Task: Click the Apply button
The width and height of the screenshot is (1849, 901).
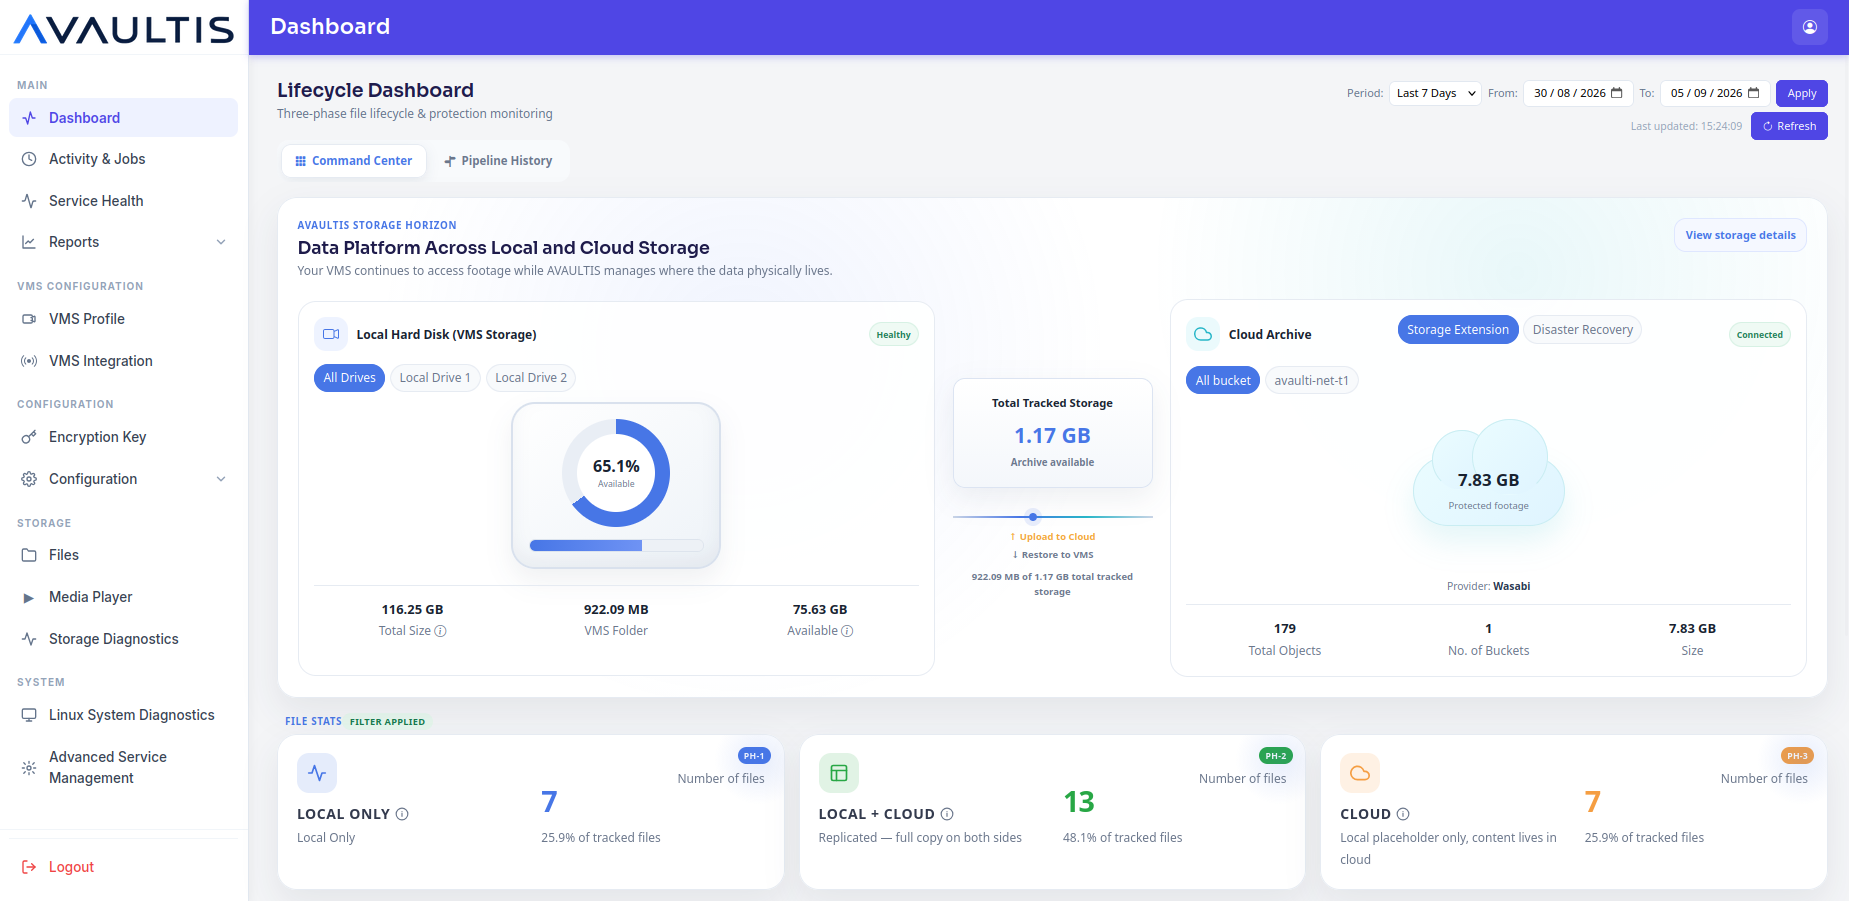Action: tap(1801, 93)
